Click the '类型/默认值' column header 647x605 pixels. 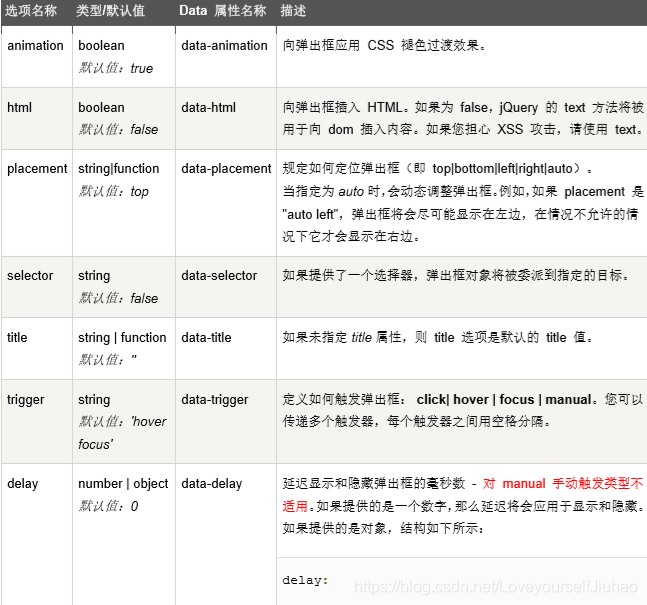point(110,11)
